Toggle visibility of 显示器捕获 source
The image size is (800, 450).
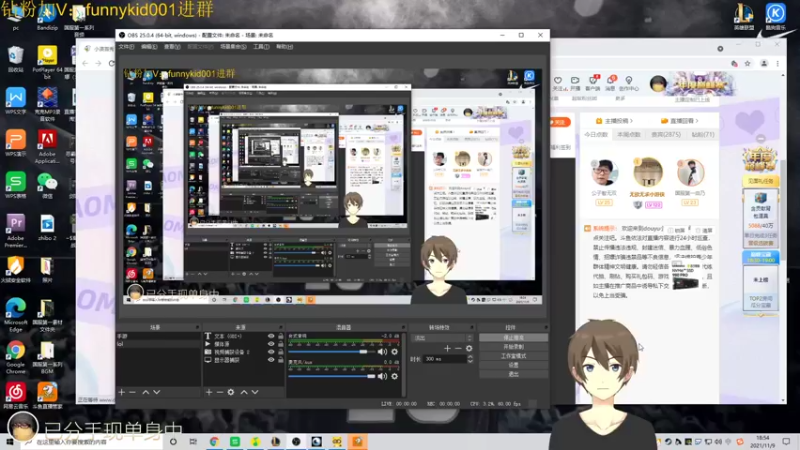pyautogui.click(x=271, y=360)
